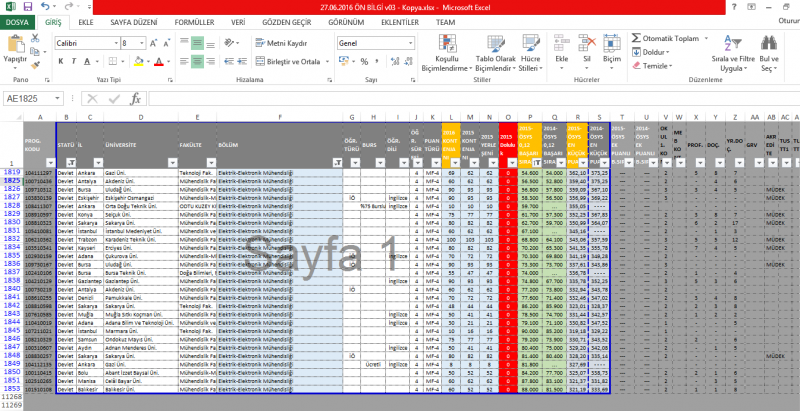Select the Format Painter brush icon
This screenshot has width=800, height=411.
[x=35, y=65]
